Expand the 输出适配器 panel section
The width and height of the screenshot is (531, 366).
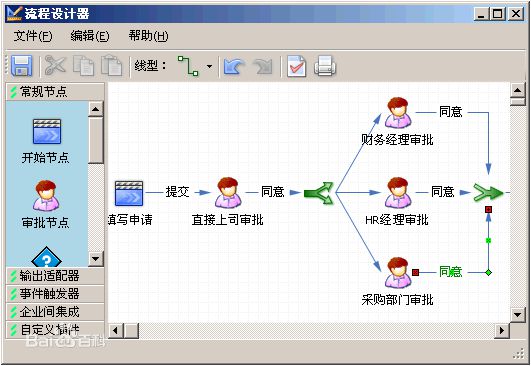pos(55,276)
